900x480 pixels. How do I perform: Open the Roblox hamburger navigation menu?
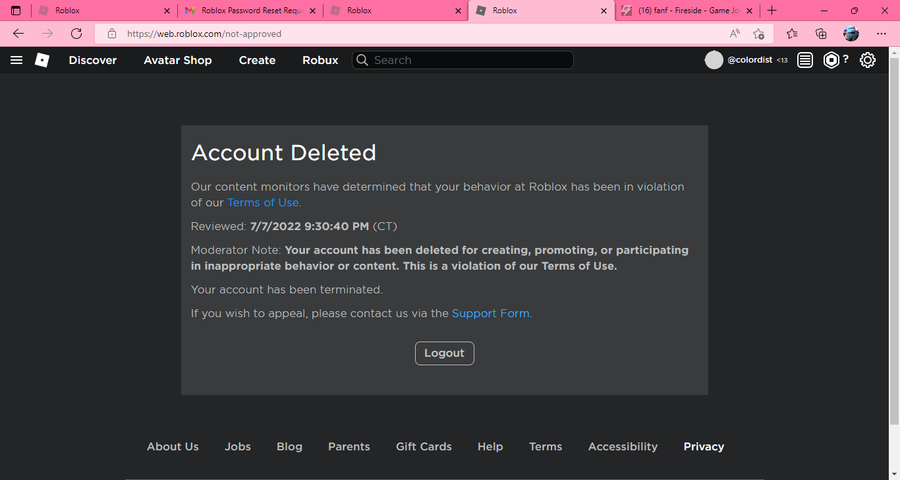pyautogui.click(x=16, y=60)
